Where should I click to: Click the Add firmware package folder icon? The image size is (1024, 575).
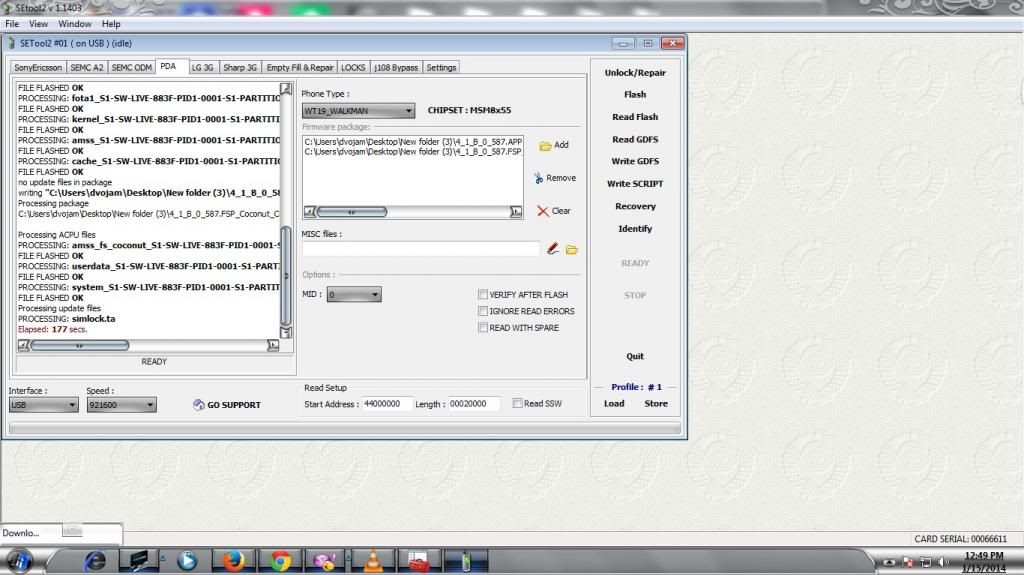(x=545, y=146)
